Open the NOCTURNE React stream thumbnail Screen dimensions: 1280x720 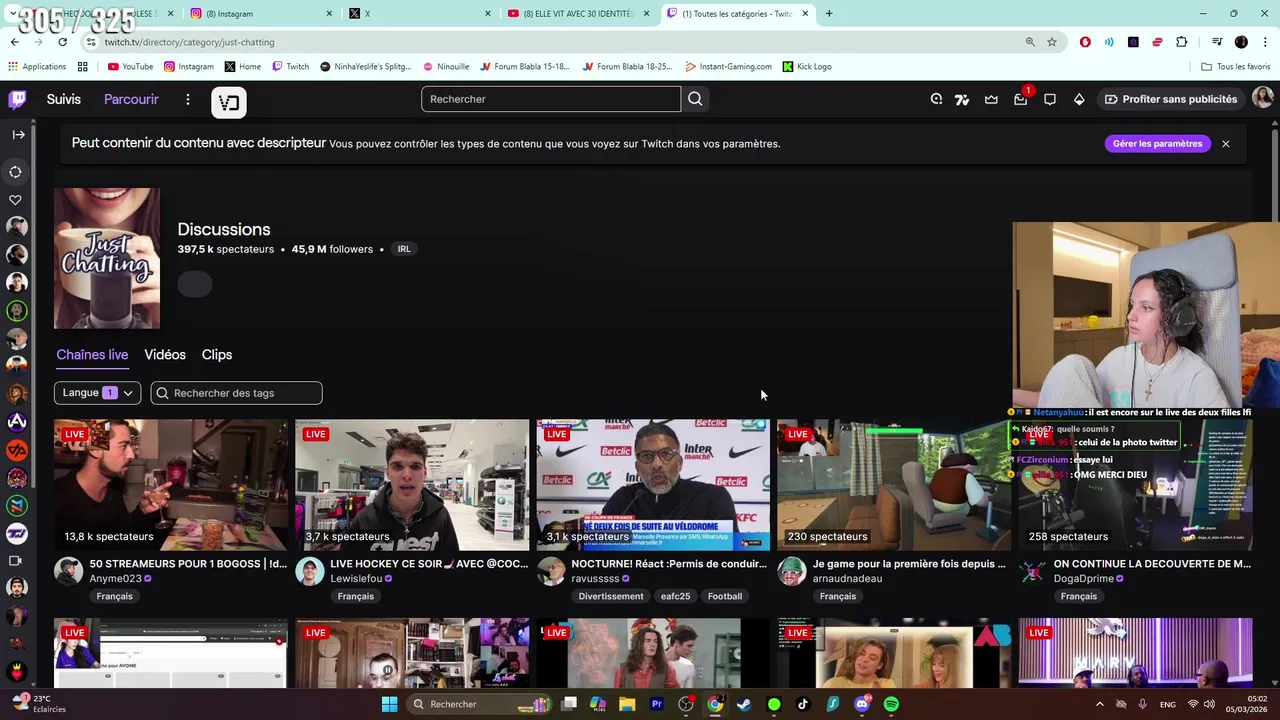pyautogui.click(x=653, y=485)
